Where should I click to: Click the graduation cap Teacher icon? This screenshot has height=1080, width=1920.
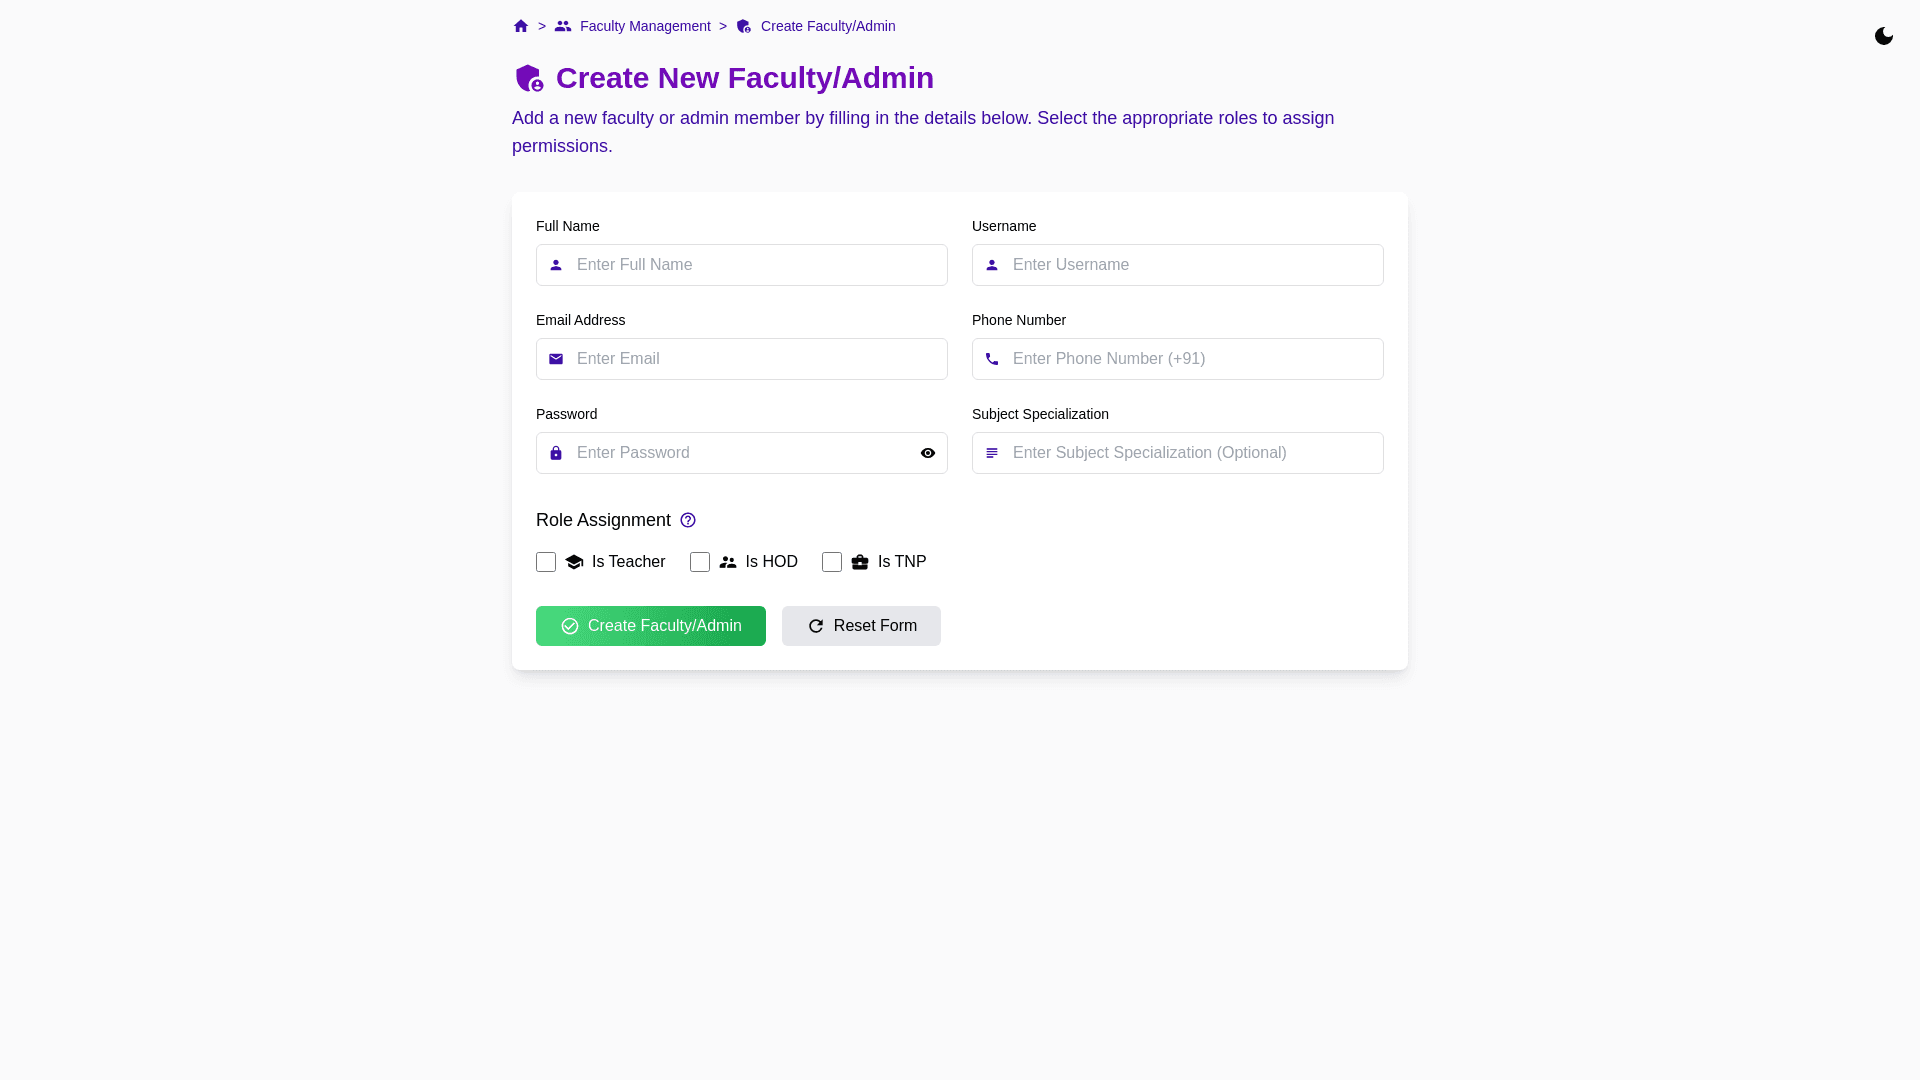574,563
